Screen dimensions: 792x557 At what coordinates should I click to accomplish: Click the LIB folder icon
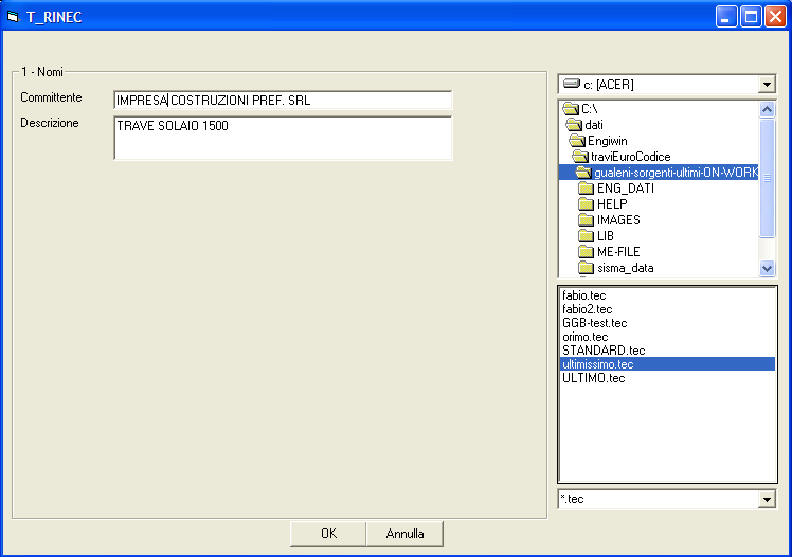click(x=586, y=237)
